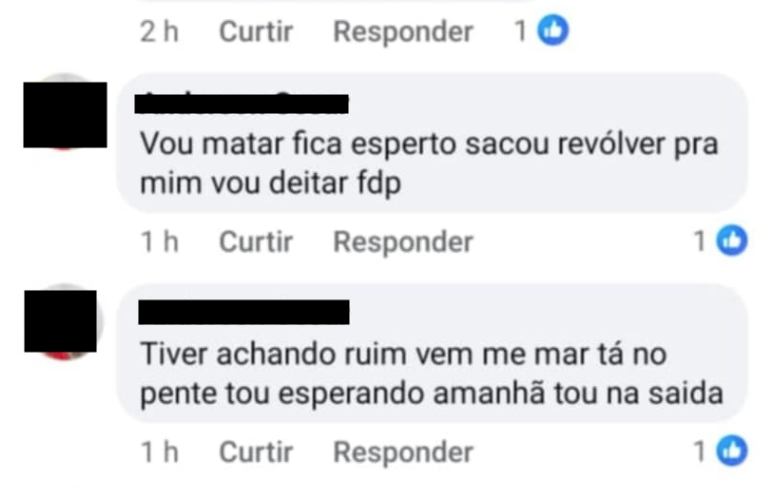Viewport: 767px width, 488px height.
Task: Click Responder next to the 2 h timestamp
Action: point(403,31)
